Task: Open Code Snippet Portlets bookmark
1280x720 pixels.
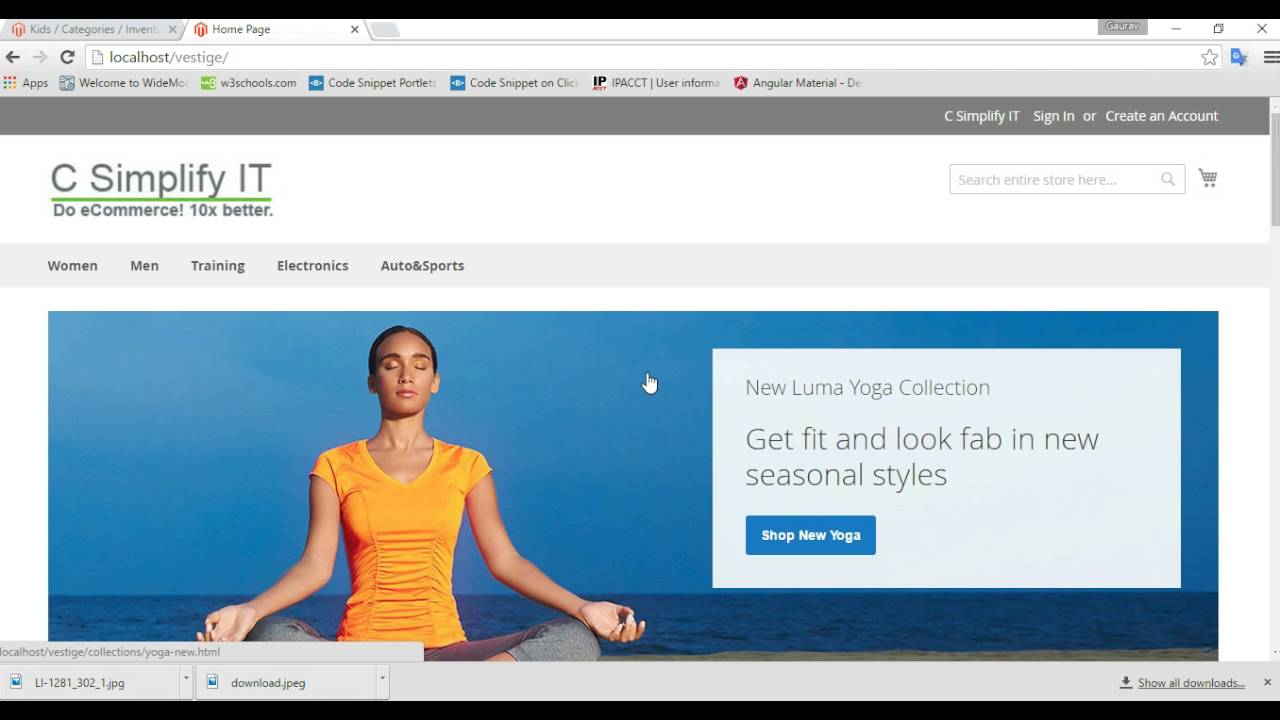Action: [373, 83]
